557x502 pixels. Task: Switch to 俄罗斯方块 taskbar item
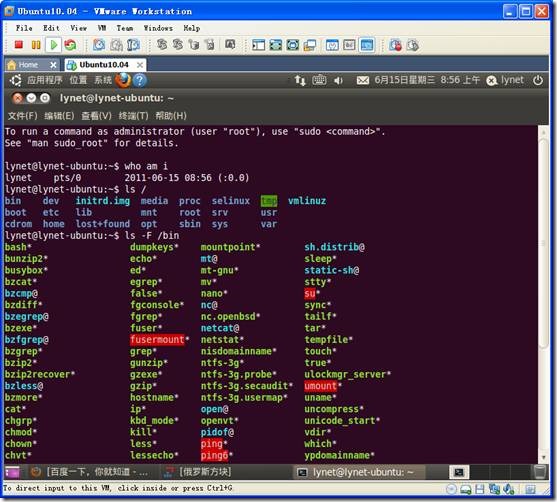coord(198,472)
